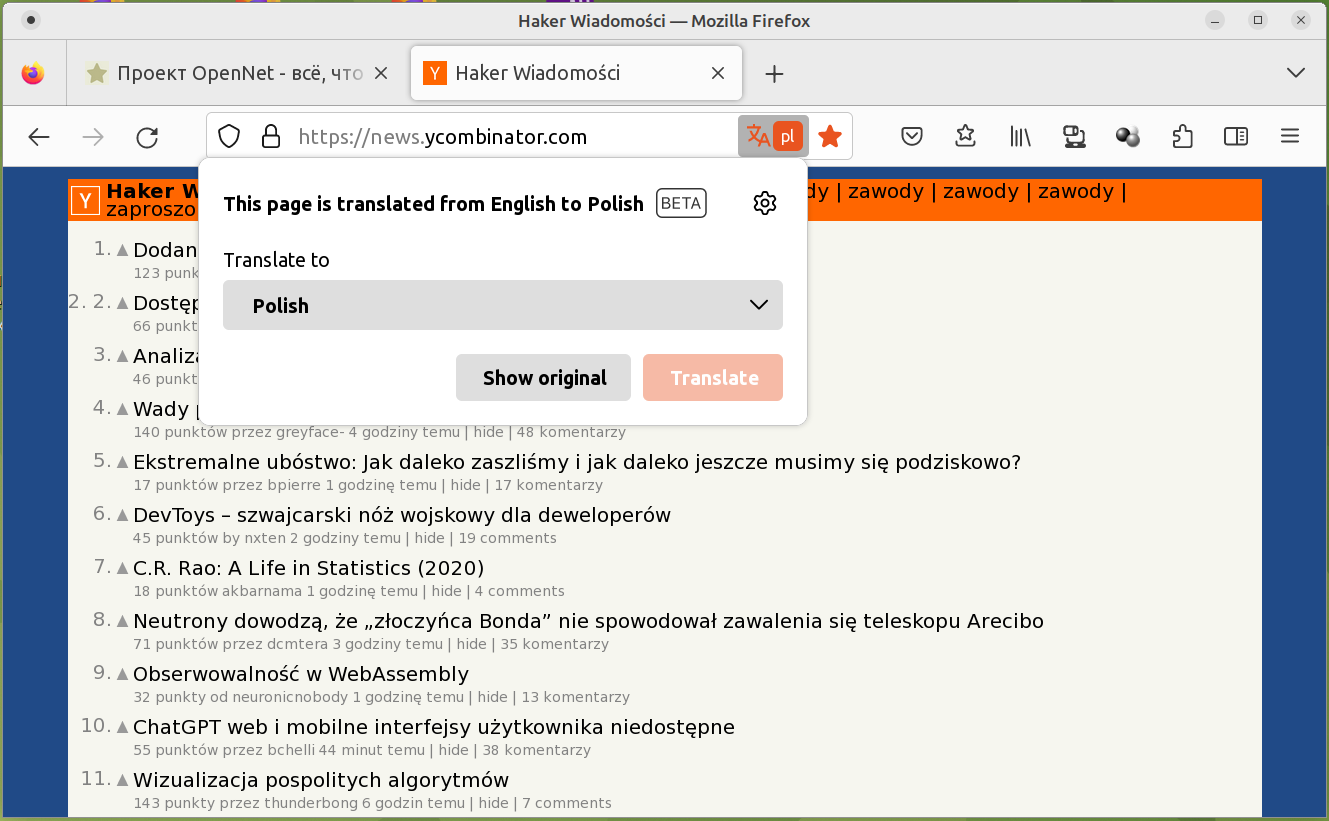Open the Polish language dropdown
Screen dimensions: 1329x821
pyautogui.click(x=502, y=305)
